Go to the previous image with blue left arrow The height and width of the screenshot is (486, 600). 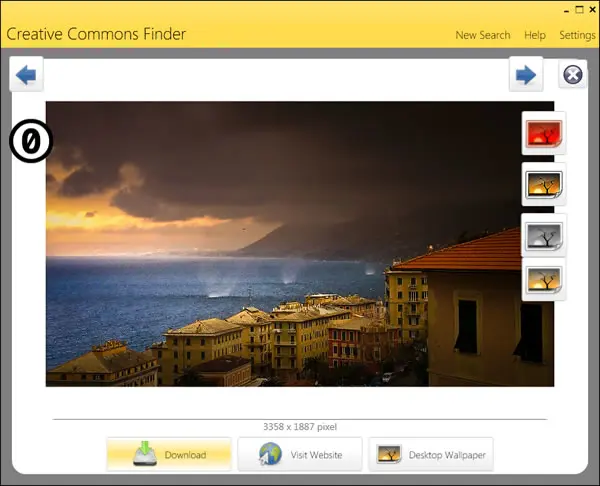26,74
